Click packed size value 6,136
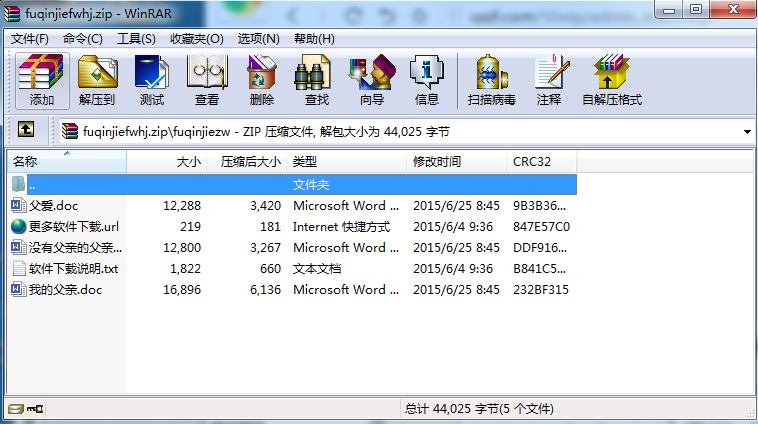The width and height of the screenshot is (758, 424). pos(265,290)
